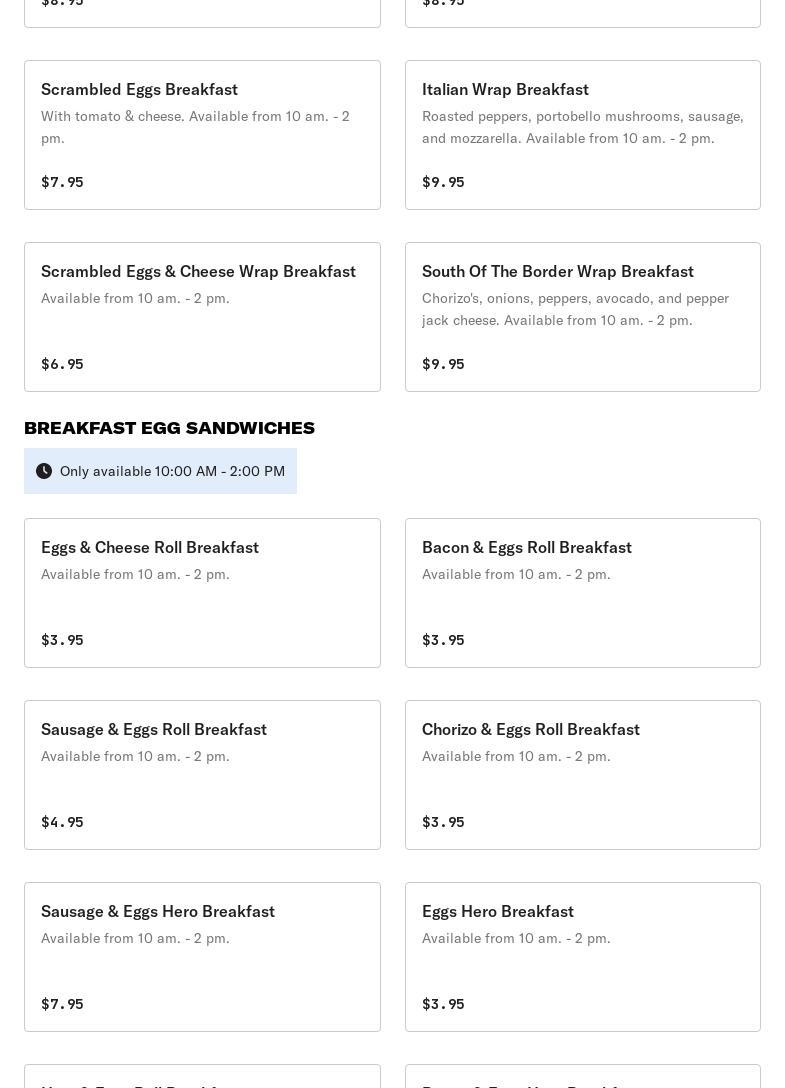Click $6.95 price on Scrambled Eggs Wrap
This screenshot has width=785, height=1088.
tap(62, 364)
